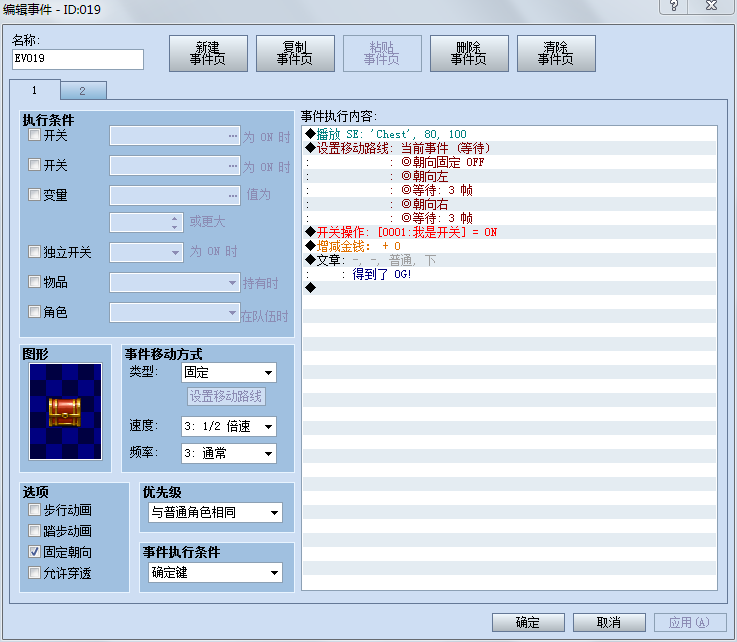Screen dimensions: 737x642
Task: Click the 设置移动路线 button
Action: 226,396
